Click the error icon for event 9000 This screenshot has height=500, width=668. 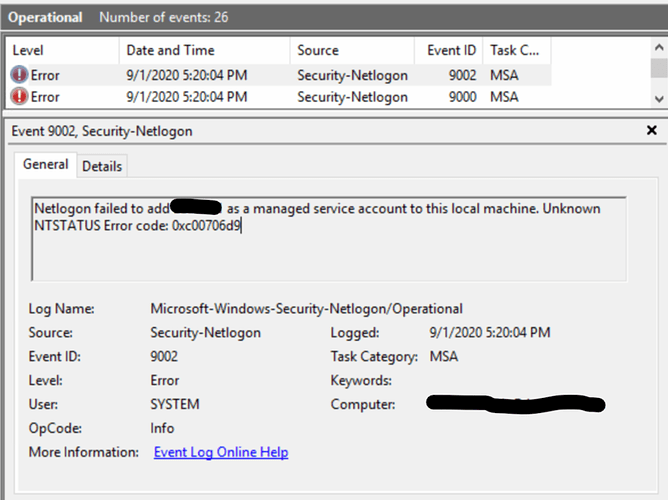(20, 97)
